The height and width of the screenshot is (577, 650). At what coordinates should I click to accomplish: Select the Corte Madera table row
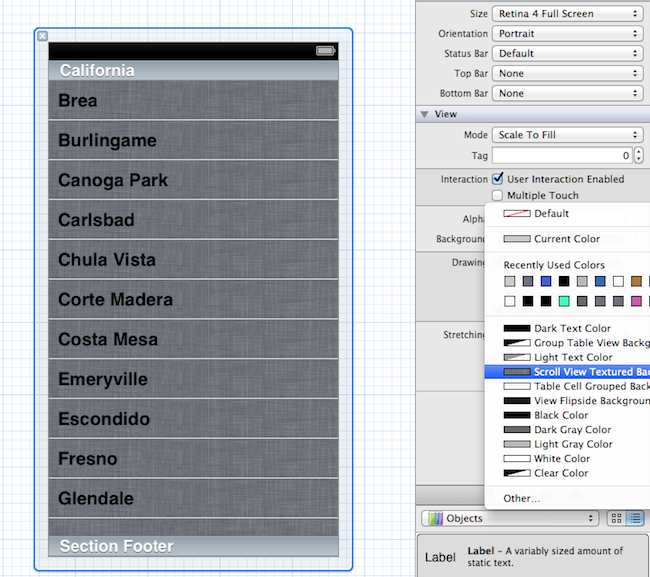(194, 299)
